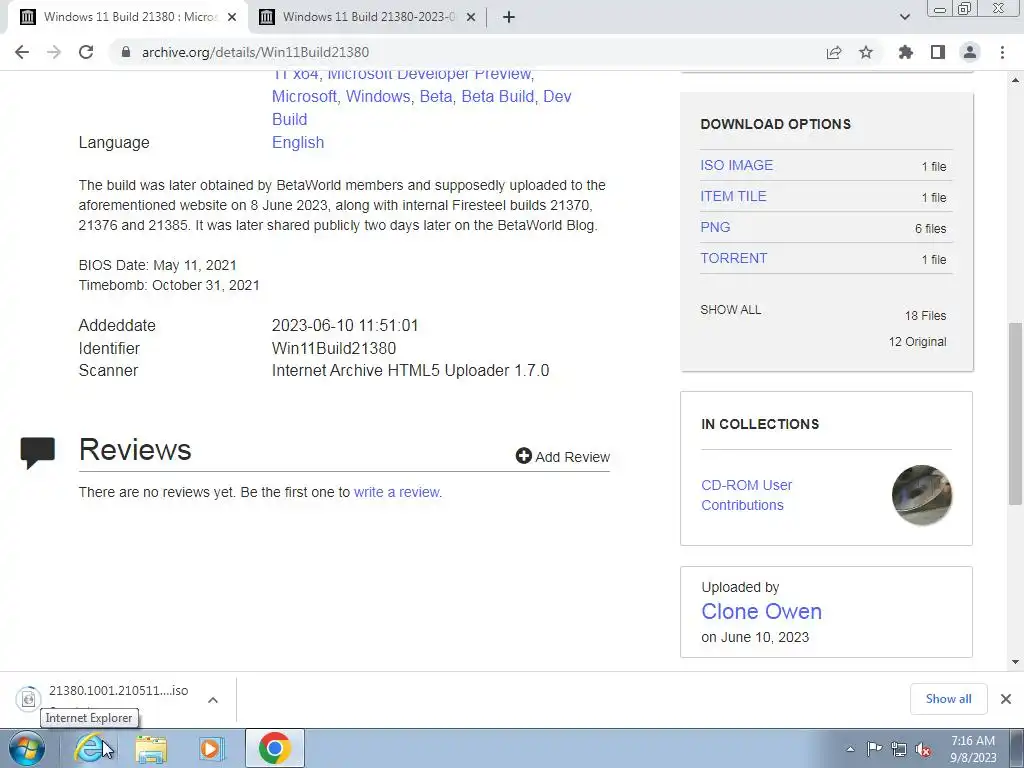The height and width of the screenshot is (768, 1024).
Task: Close the second Windows 11 Build 21380-2023 tab
Action: tap(471, 18)
